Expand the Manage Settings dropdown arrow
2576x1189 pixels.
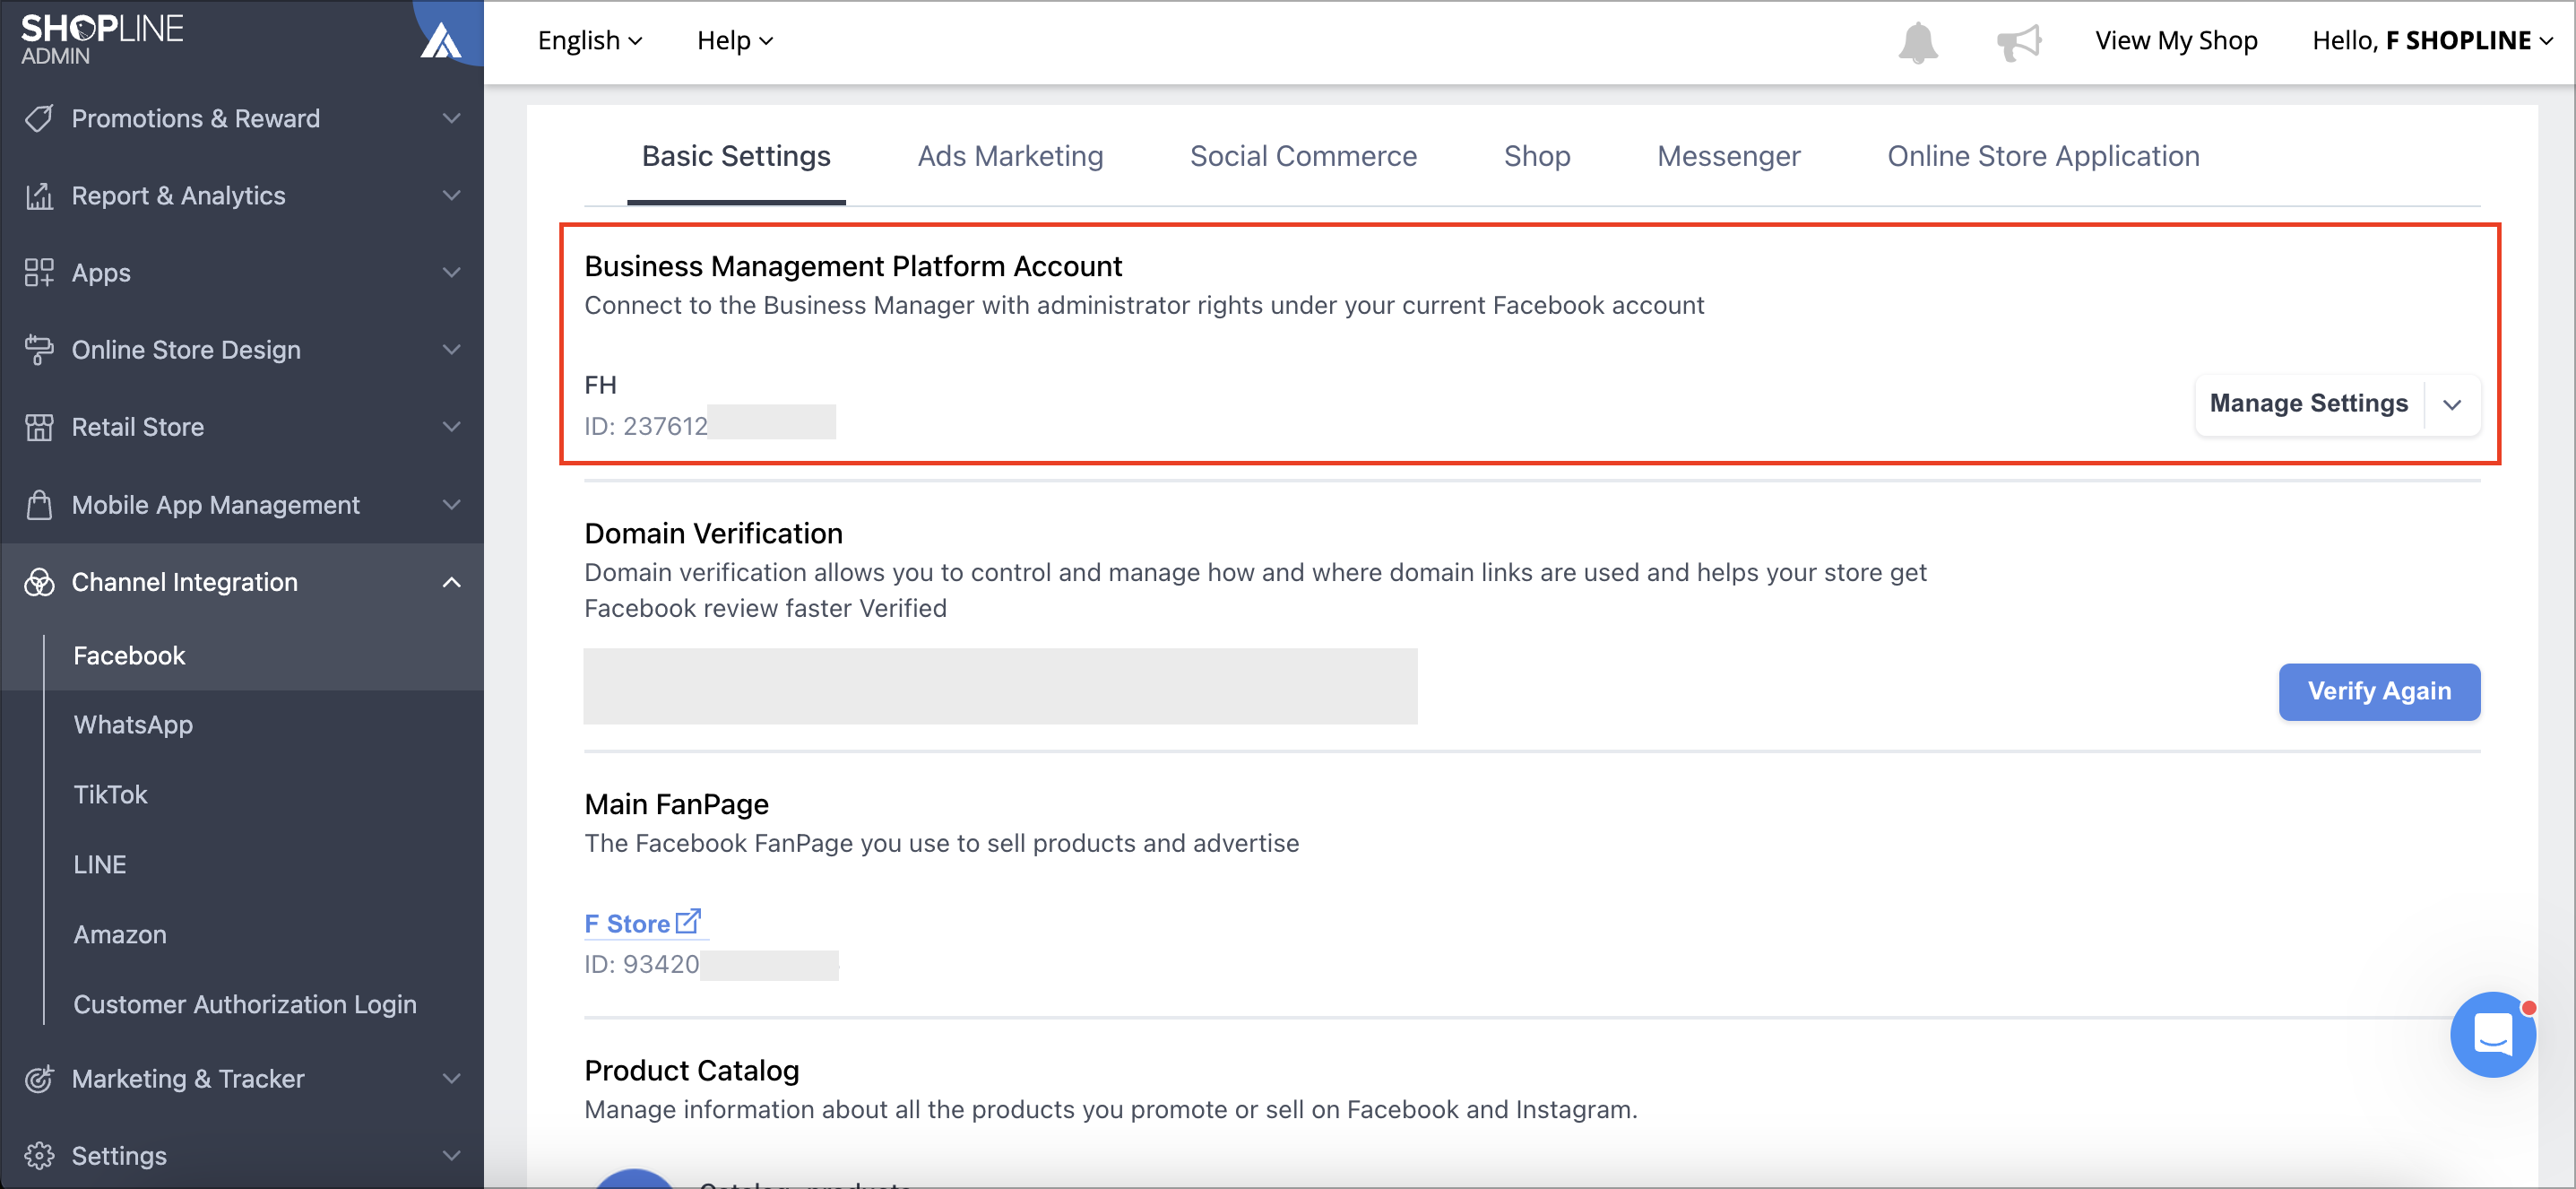pos(2452,404)
